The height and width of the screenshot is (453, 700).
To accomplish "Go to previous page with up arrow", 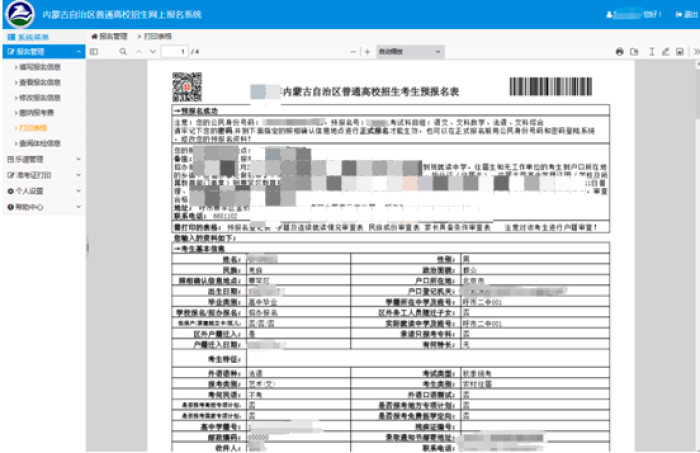I will pyautogui.click(x=139, y=50).
